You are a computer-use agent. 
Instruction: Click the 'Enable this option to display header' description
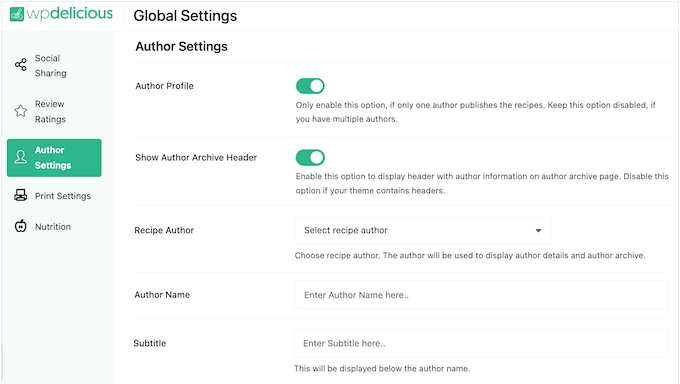coord(482,184)
